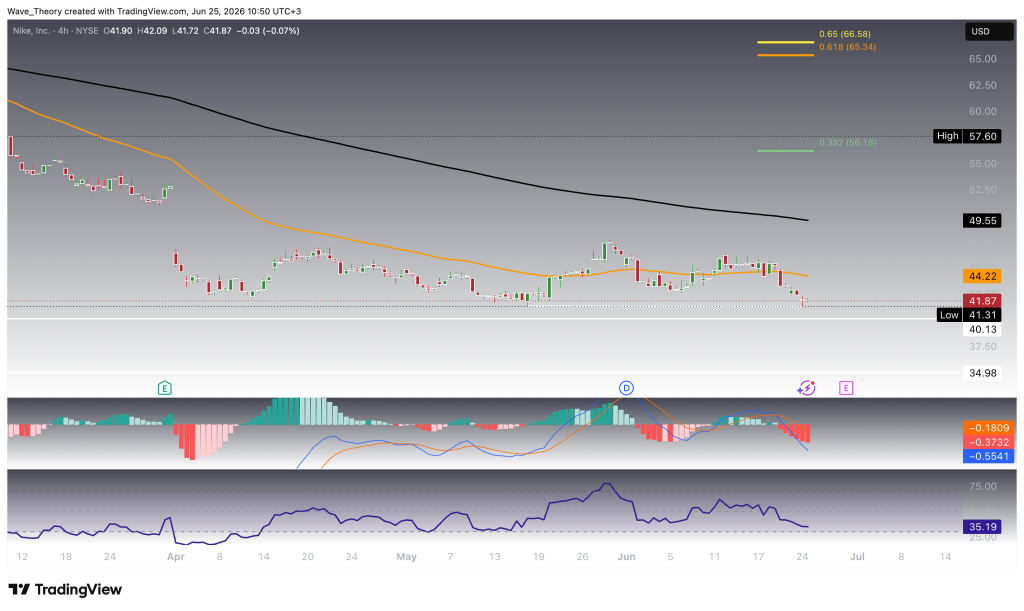The height and width of the screenshot is (611, 1024).
Task: Click the 4h interval in the chart legend
Action: (x=63, y=31)
